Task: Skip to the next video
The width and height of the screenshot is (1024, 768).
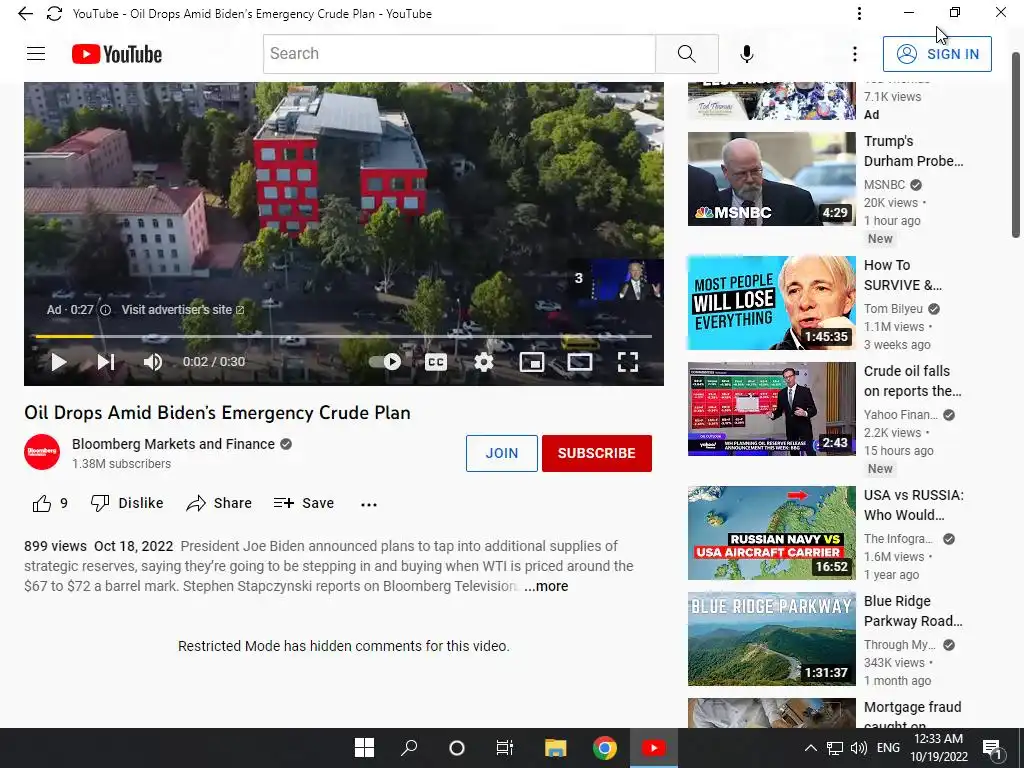Action: pyautogui.click(x=106, y=362)
